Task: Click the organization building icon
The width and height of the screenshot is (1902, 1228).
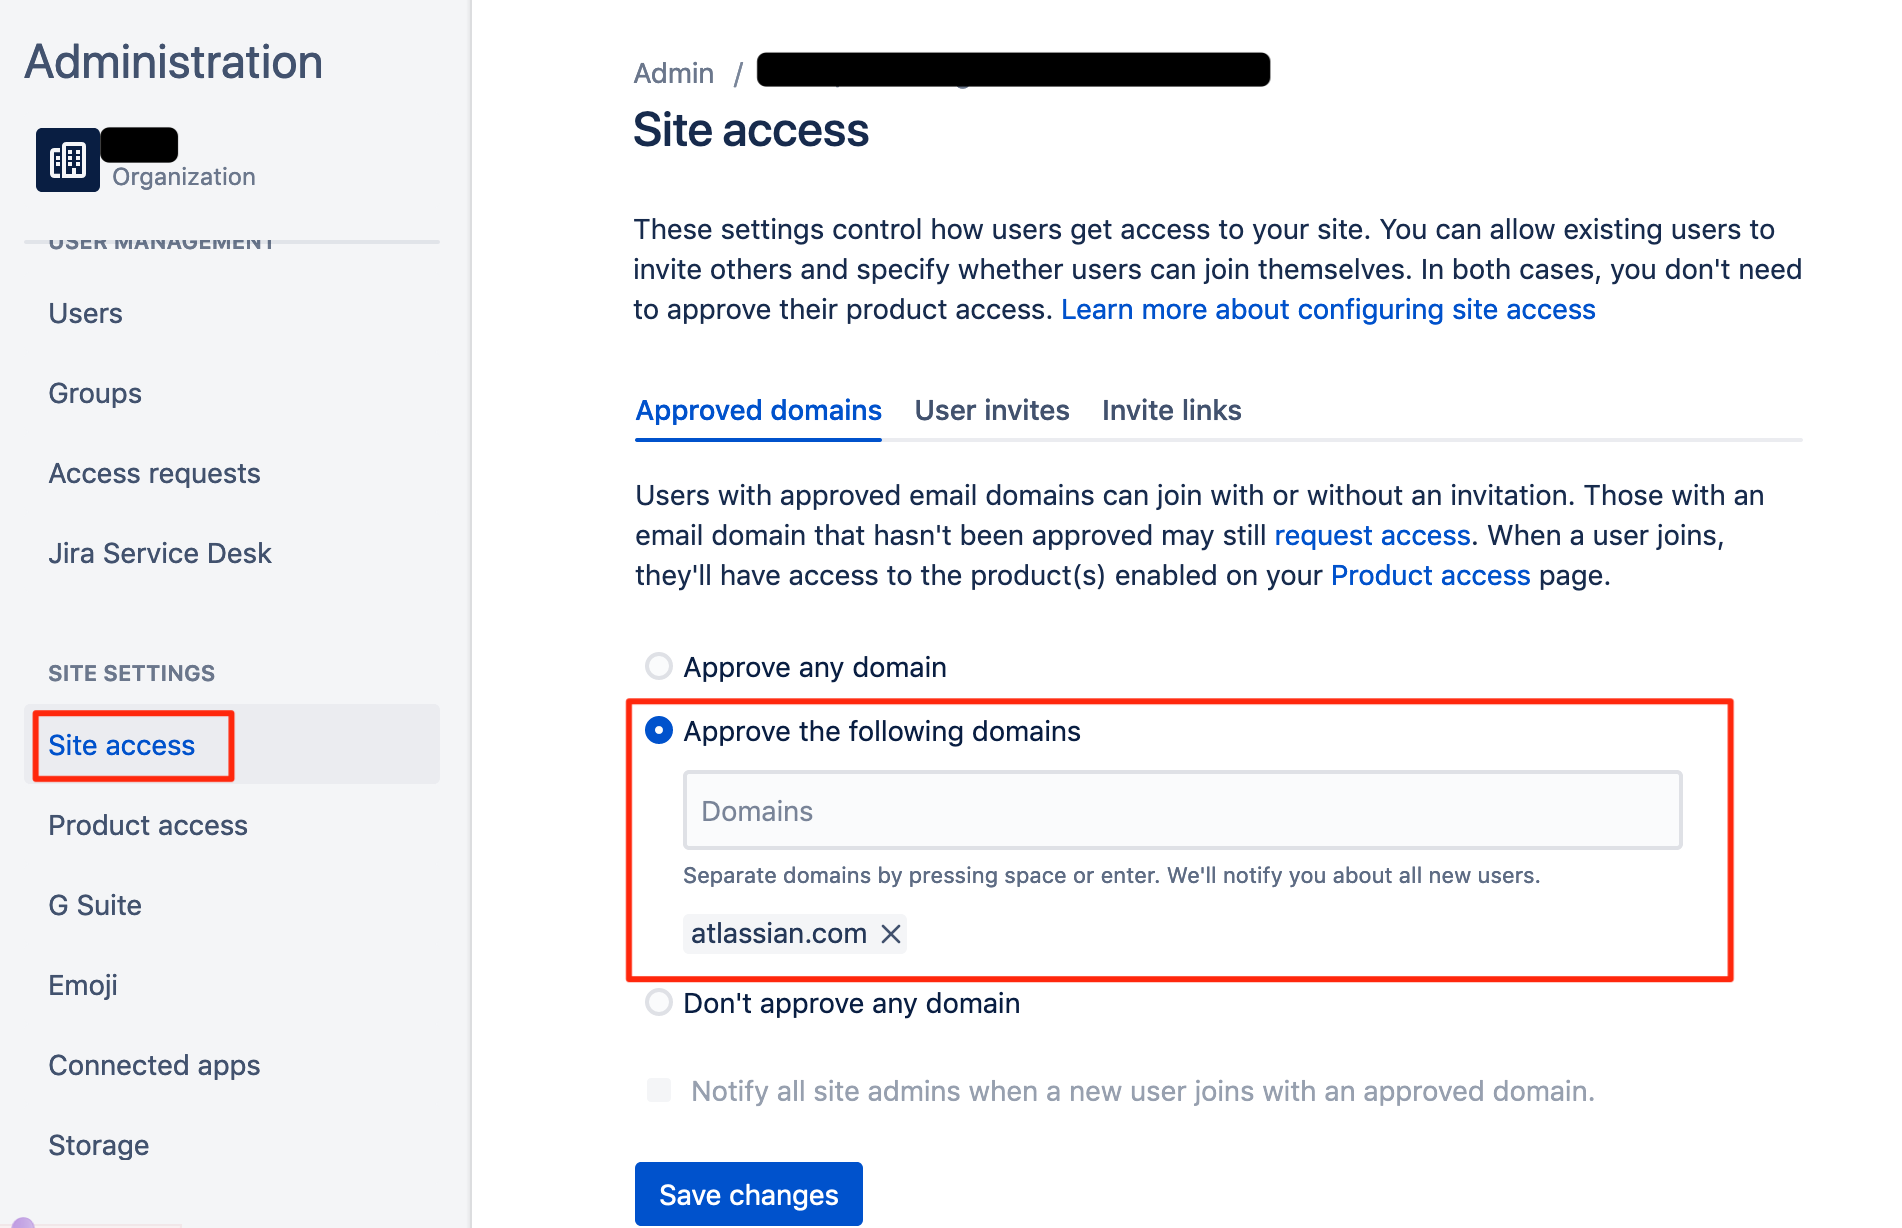Action: [68, 160]
